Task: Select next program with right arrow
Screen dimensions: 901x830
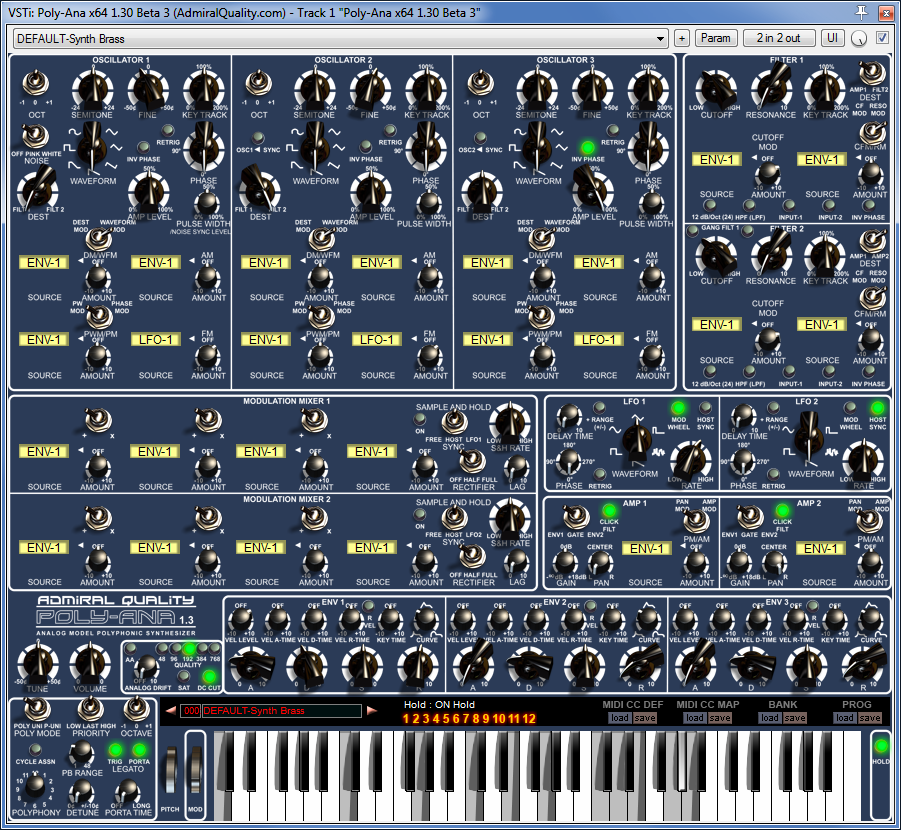Action: click(372, 710)
